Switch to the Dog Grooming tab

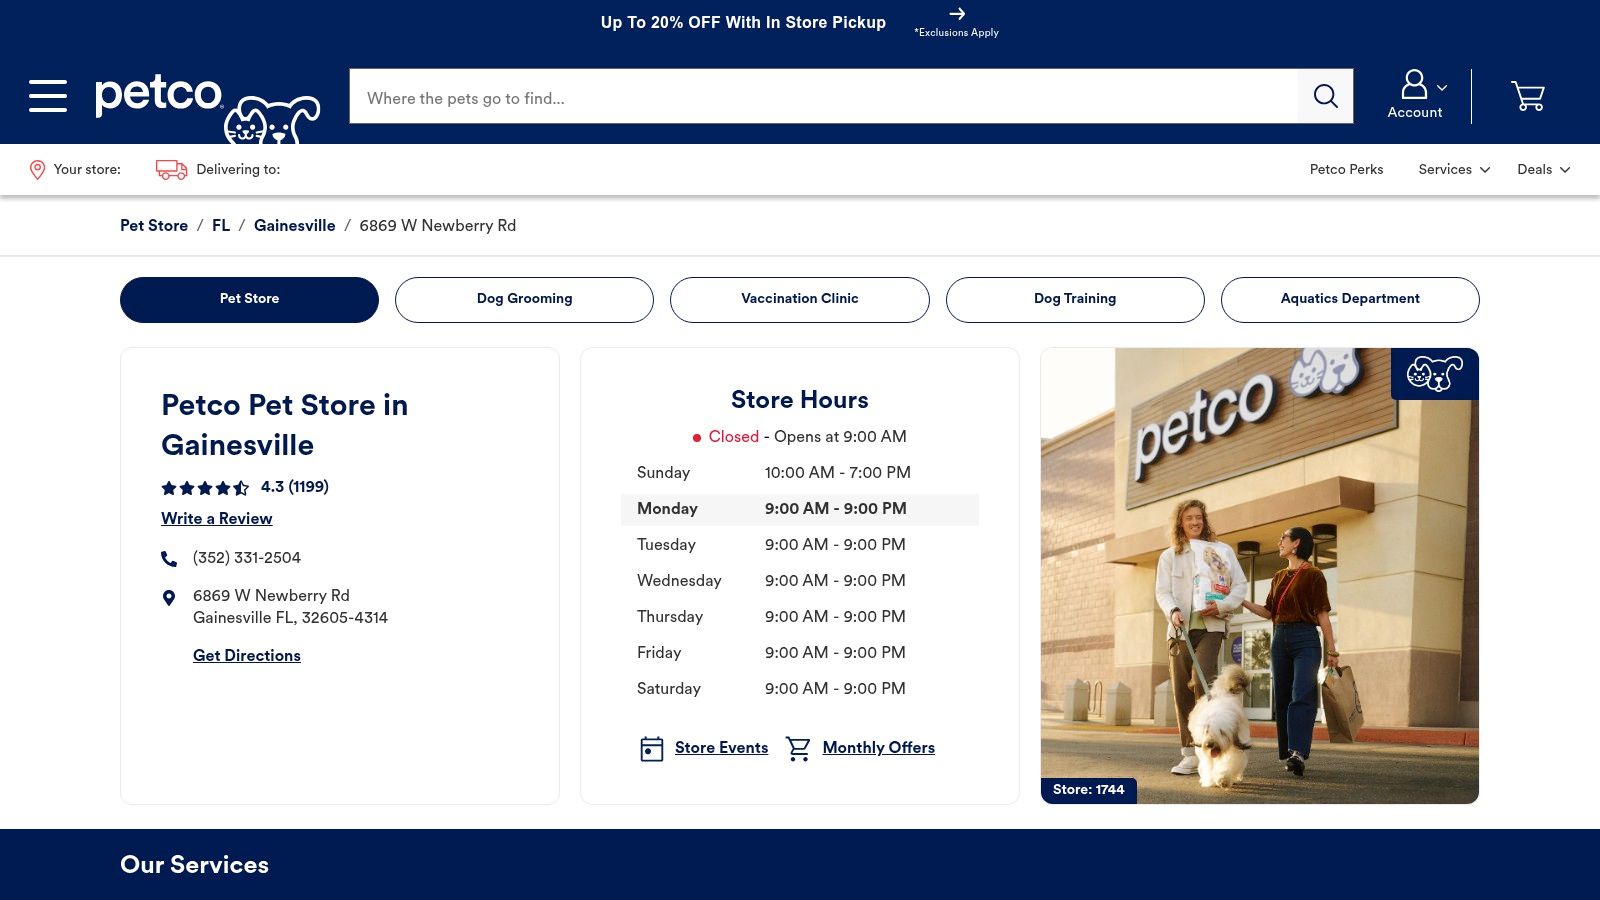pos(524,300)
